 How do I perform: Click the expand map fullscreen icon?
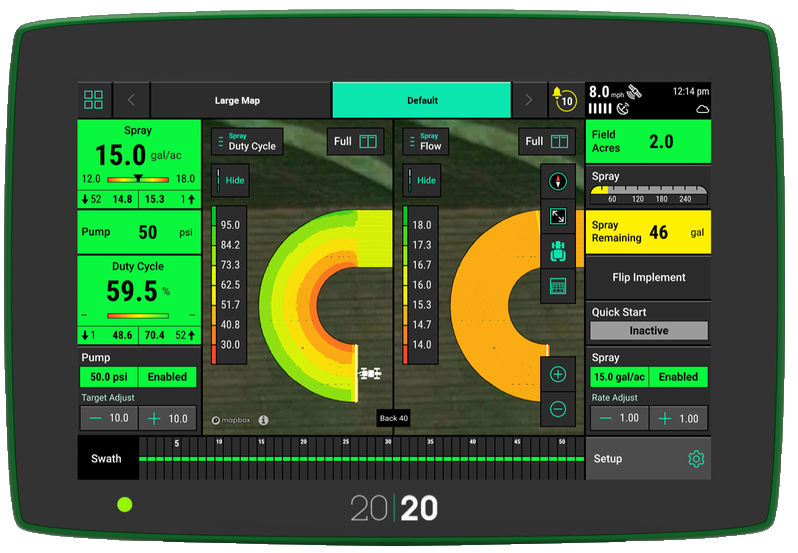558,217
